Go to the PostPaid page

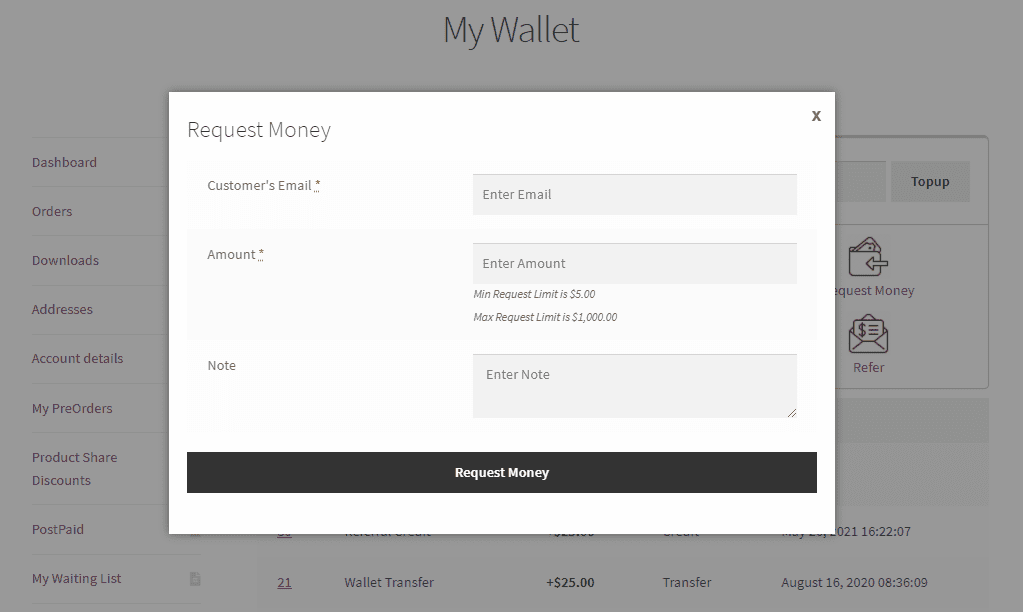coord(57,529)
